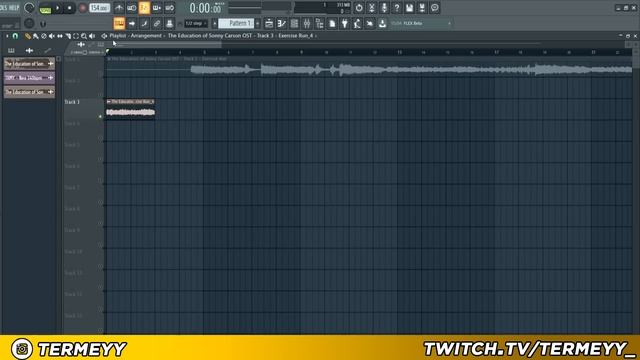Select the Select tool in playlist
The image size is (640, 360).
click(x=76, y=36)
